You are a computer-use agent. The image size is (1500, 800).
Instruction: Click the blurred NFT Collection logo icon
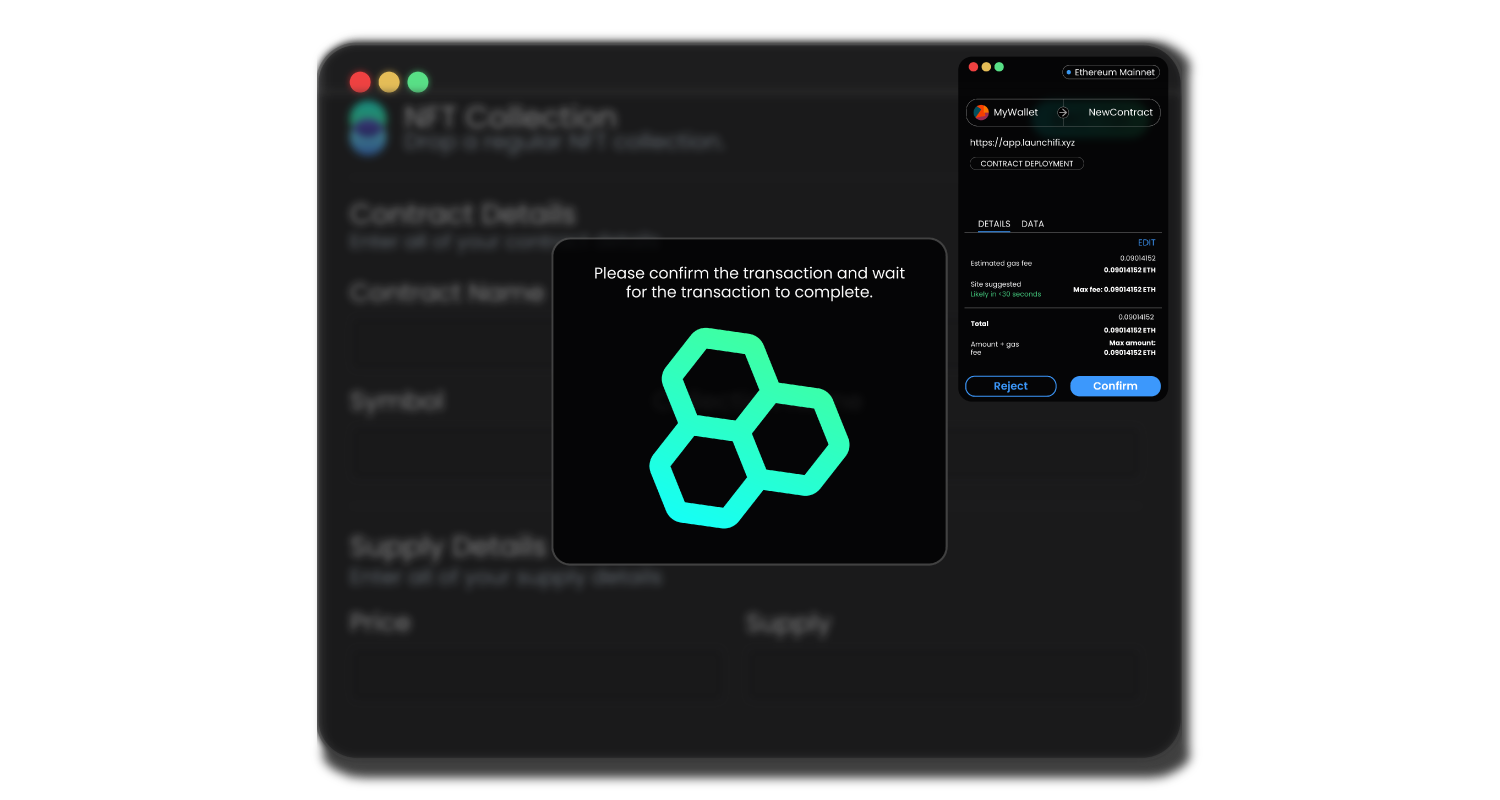pos(368,128)
